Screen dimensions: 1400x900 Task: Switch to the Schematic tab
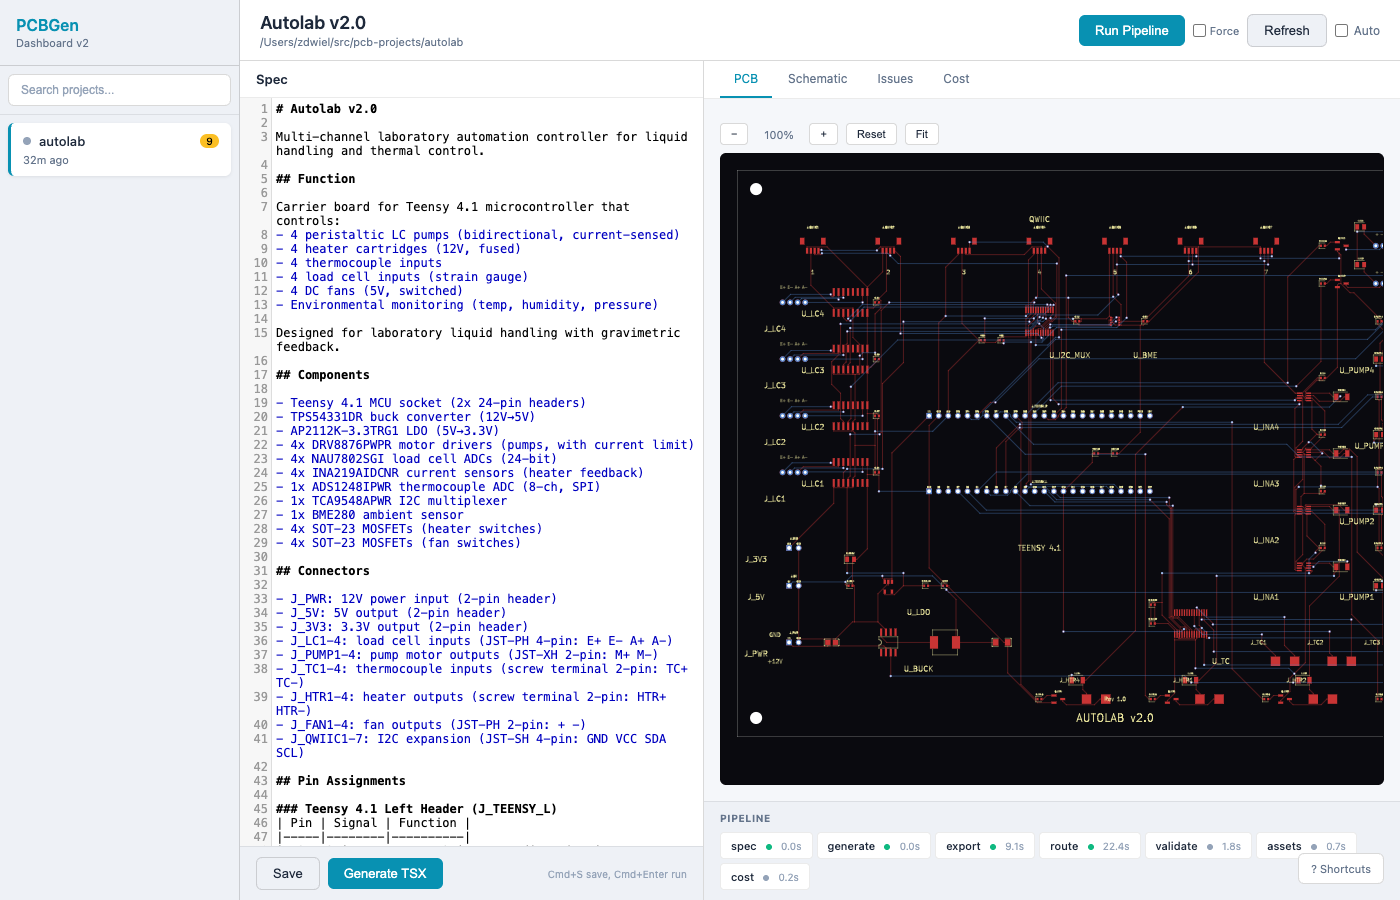tap(817, 79)
